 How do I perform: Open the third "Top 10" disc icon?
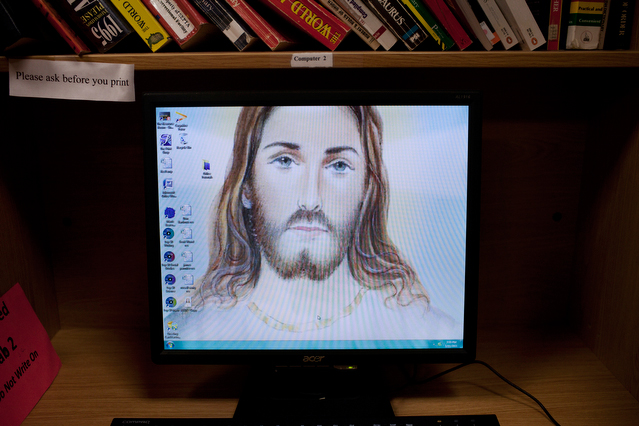[x=169, y=279]
